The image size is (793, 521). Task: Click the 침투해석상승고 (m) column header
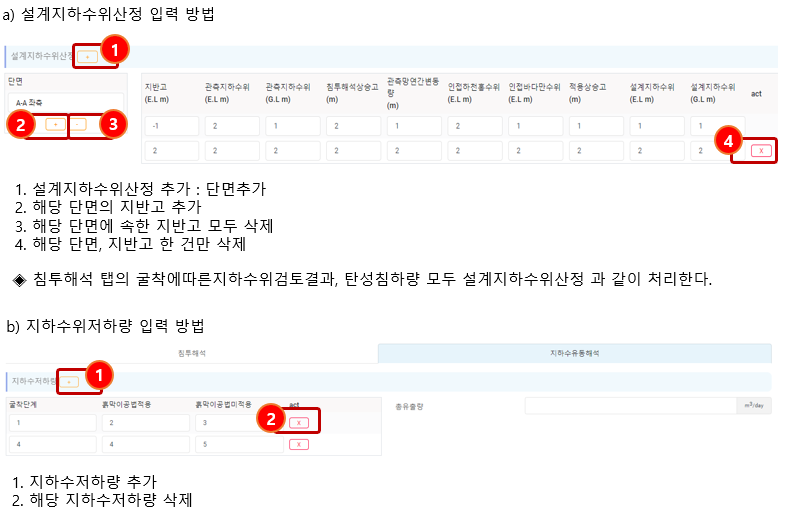353,93
